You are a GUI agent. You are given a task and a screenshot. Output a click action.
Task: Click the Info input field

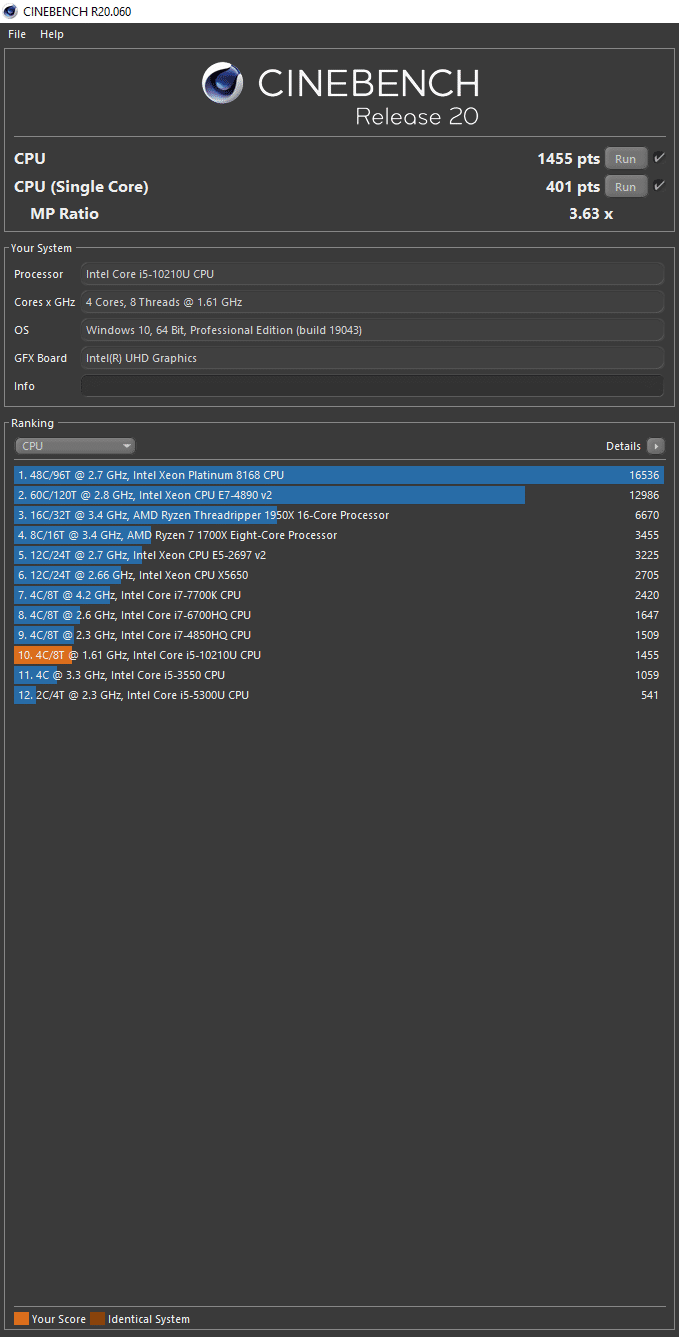[x=372, y=386]
